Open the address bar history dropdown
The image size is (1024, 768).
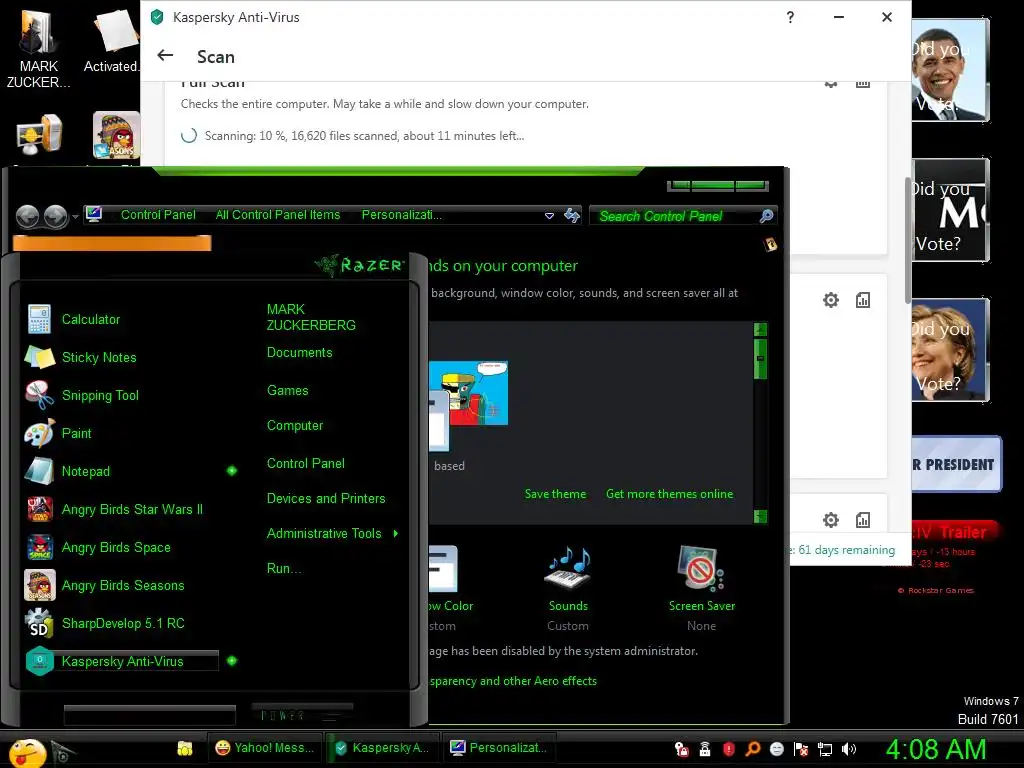tap(549, 216)
